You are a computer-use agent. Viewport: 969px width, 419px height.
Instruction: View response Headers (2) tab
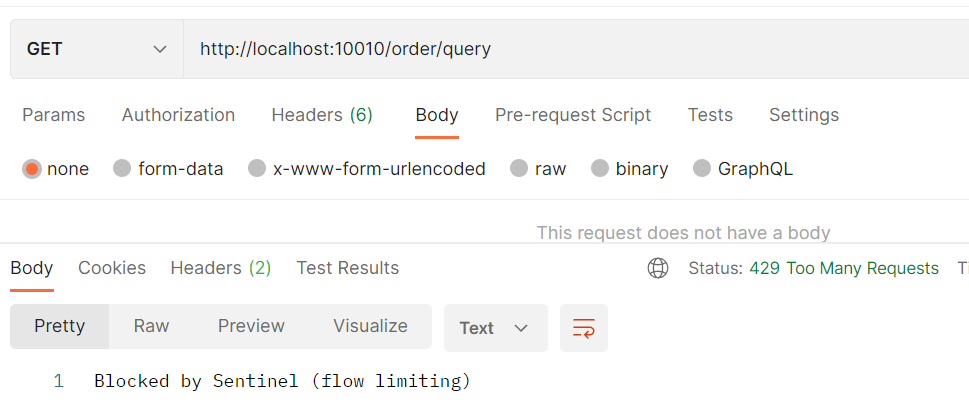pyautogui.click(x=221, y=268)
